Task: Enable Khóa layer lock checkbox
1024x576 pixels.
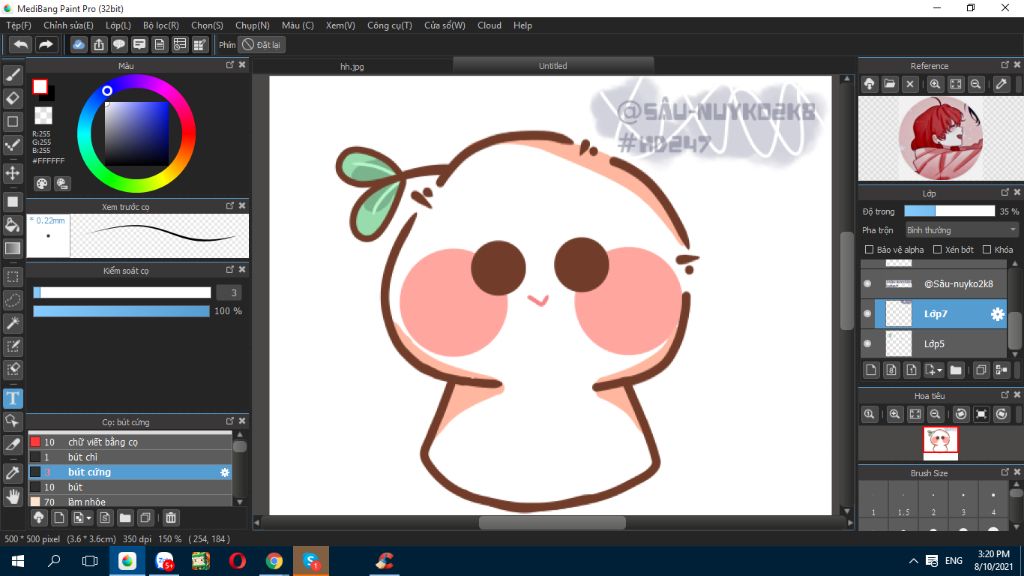Action: [x=987, y=249]
